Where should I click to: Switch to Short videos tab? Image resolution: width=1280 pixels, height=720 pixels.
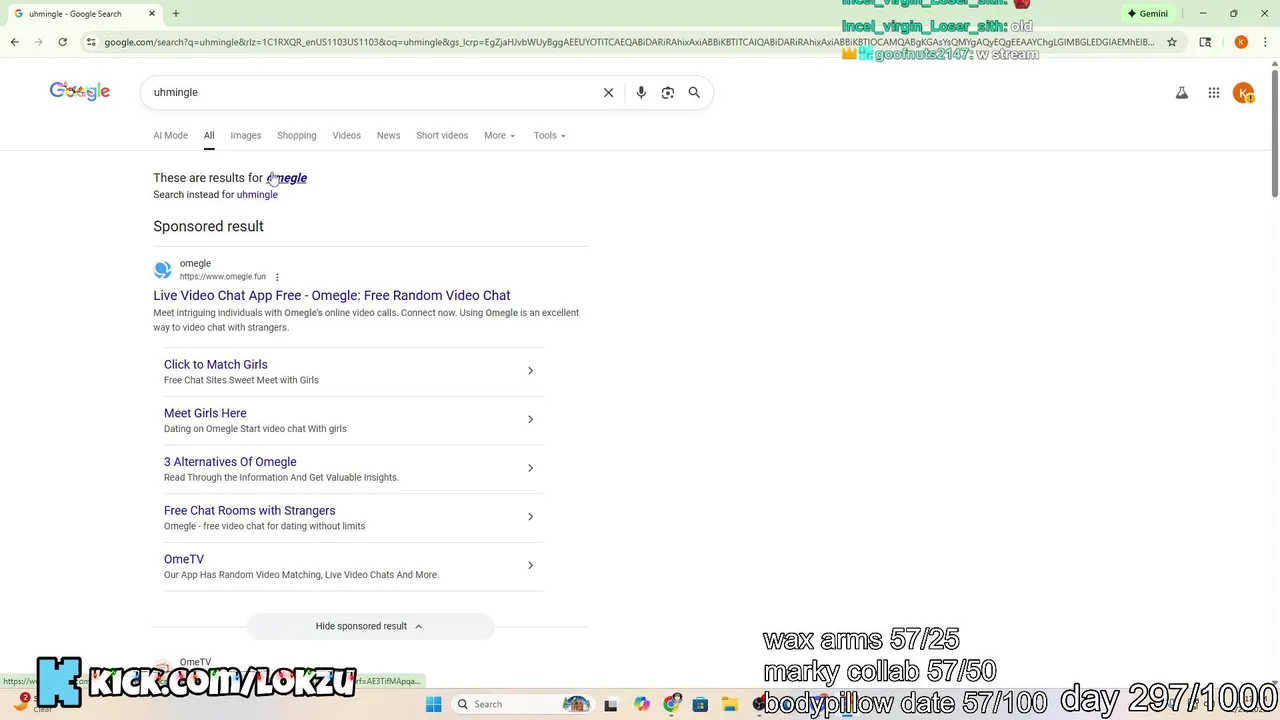[x=442, y=135]
